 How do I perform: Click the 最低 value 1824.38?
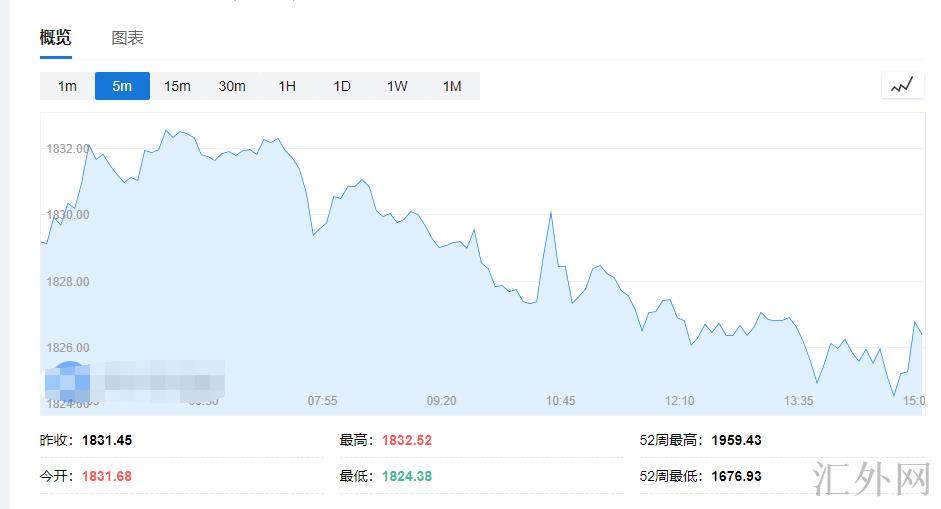[x=407, y=476]
